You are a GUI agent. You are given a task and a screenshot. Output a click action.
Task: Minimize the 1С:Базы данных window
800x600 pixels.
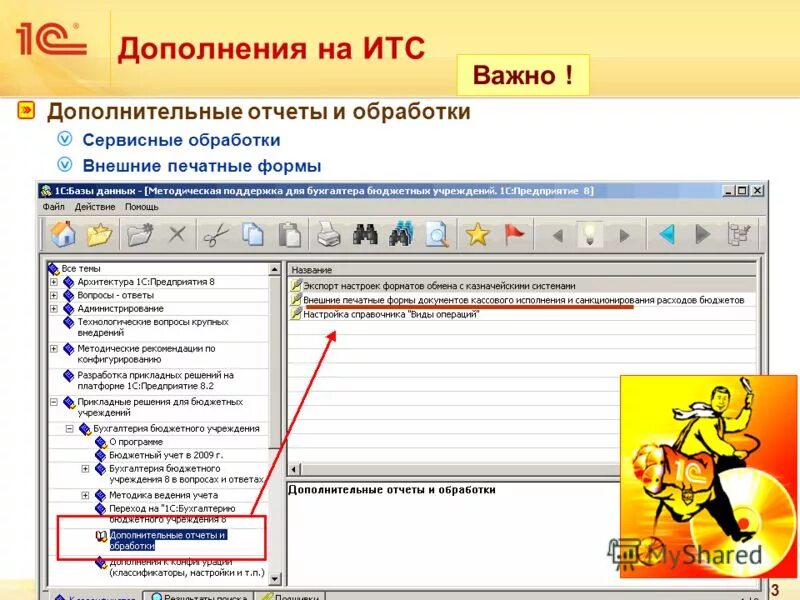[x=729, y=190]
